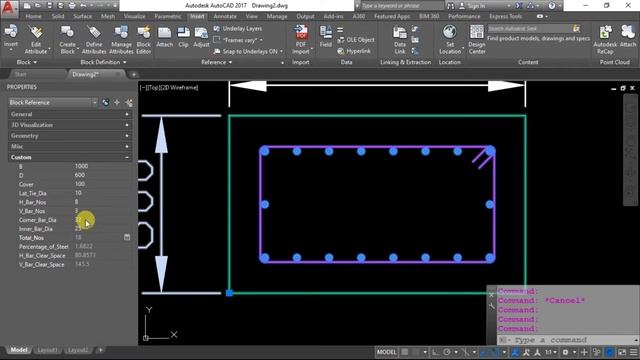The image size is (640, 360).
Task: Launch Autodesk ReCap
Action: coord(605,39)
